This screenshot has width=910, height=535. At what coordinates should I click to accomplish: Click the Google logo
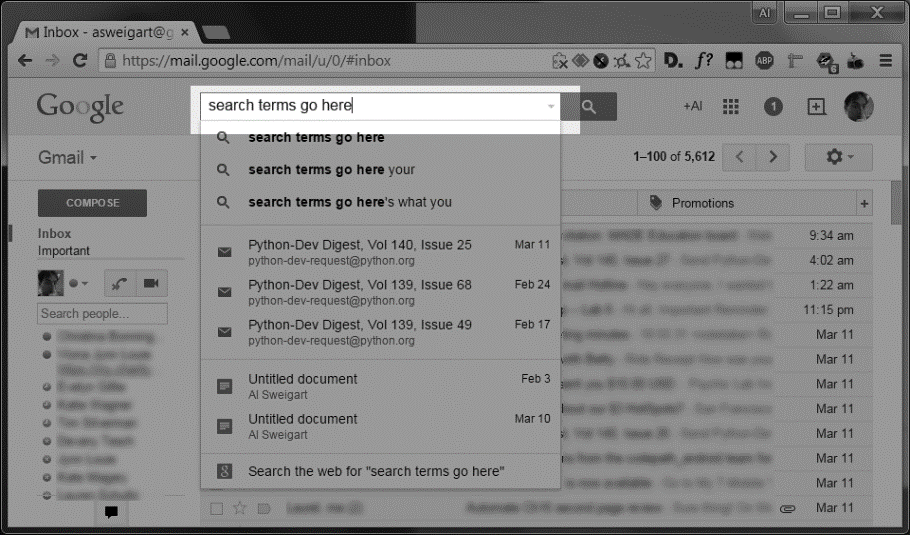click(80, 107)
